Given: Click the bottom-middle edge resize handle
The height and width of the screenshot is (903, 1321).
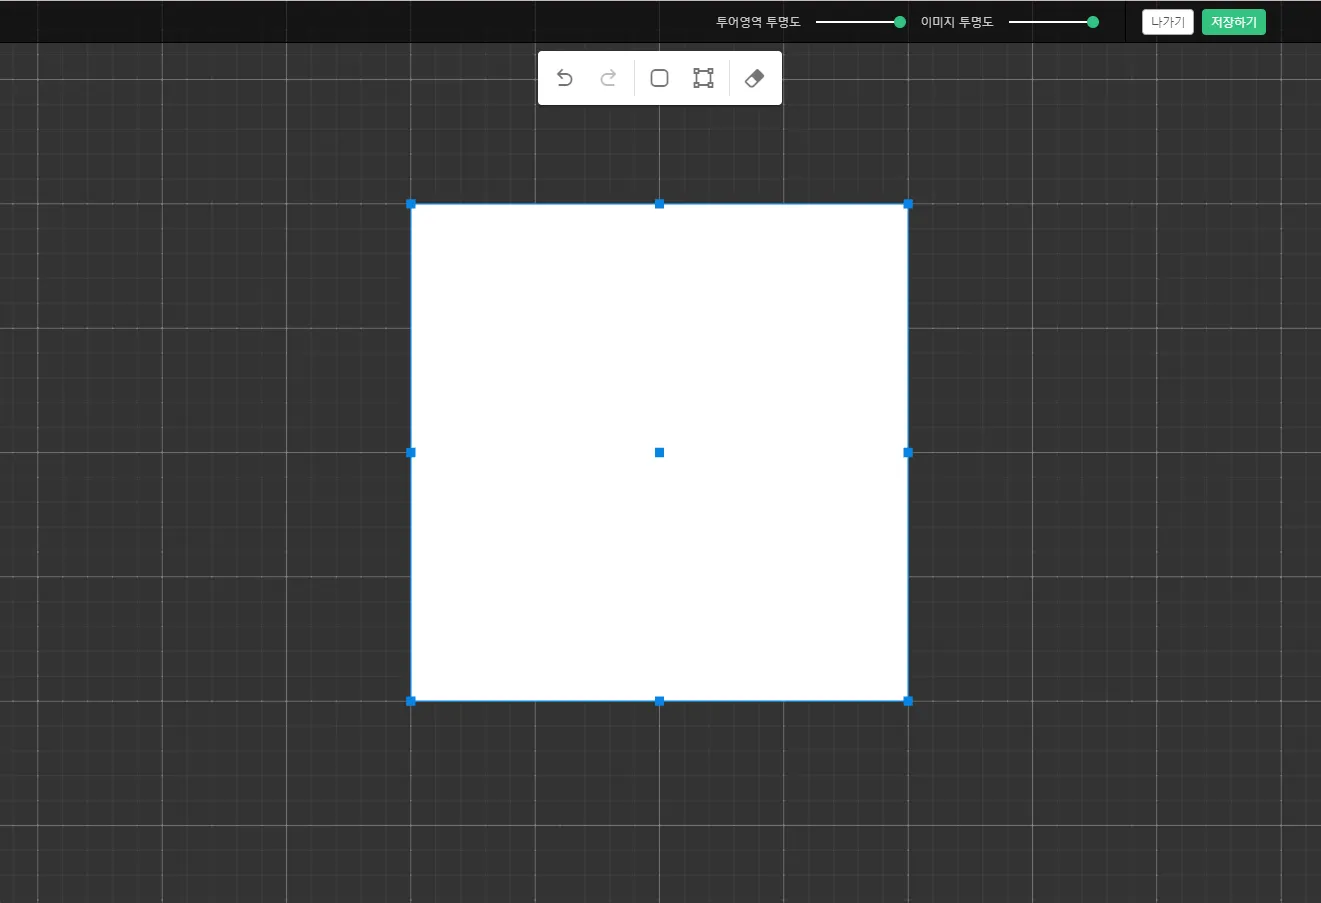Looking at the screenshot, I should point(659,701).
